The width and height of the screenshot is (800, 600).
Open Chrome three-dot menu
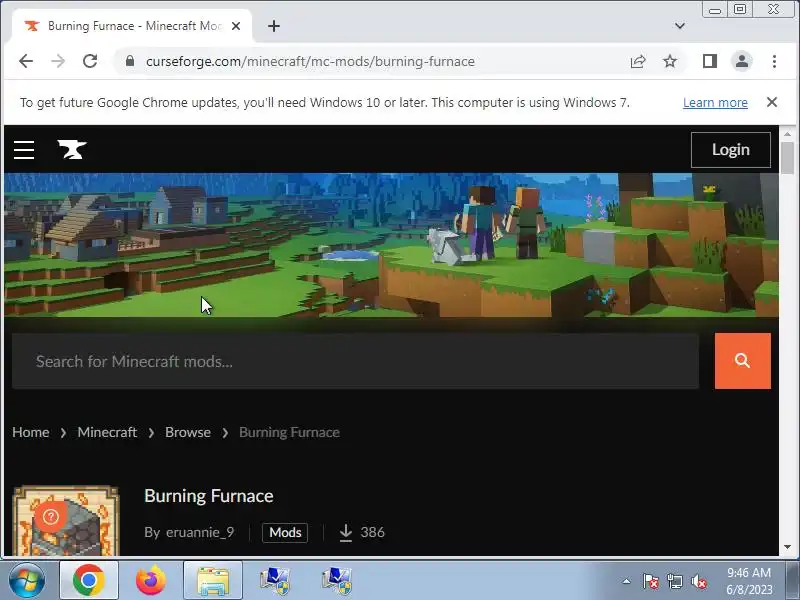coord(774,61)
